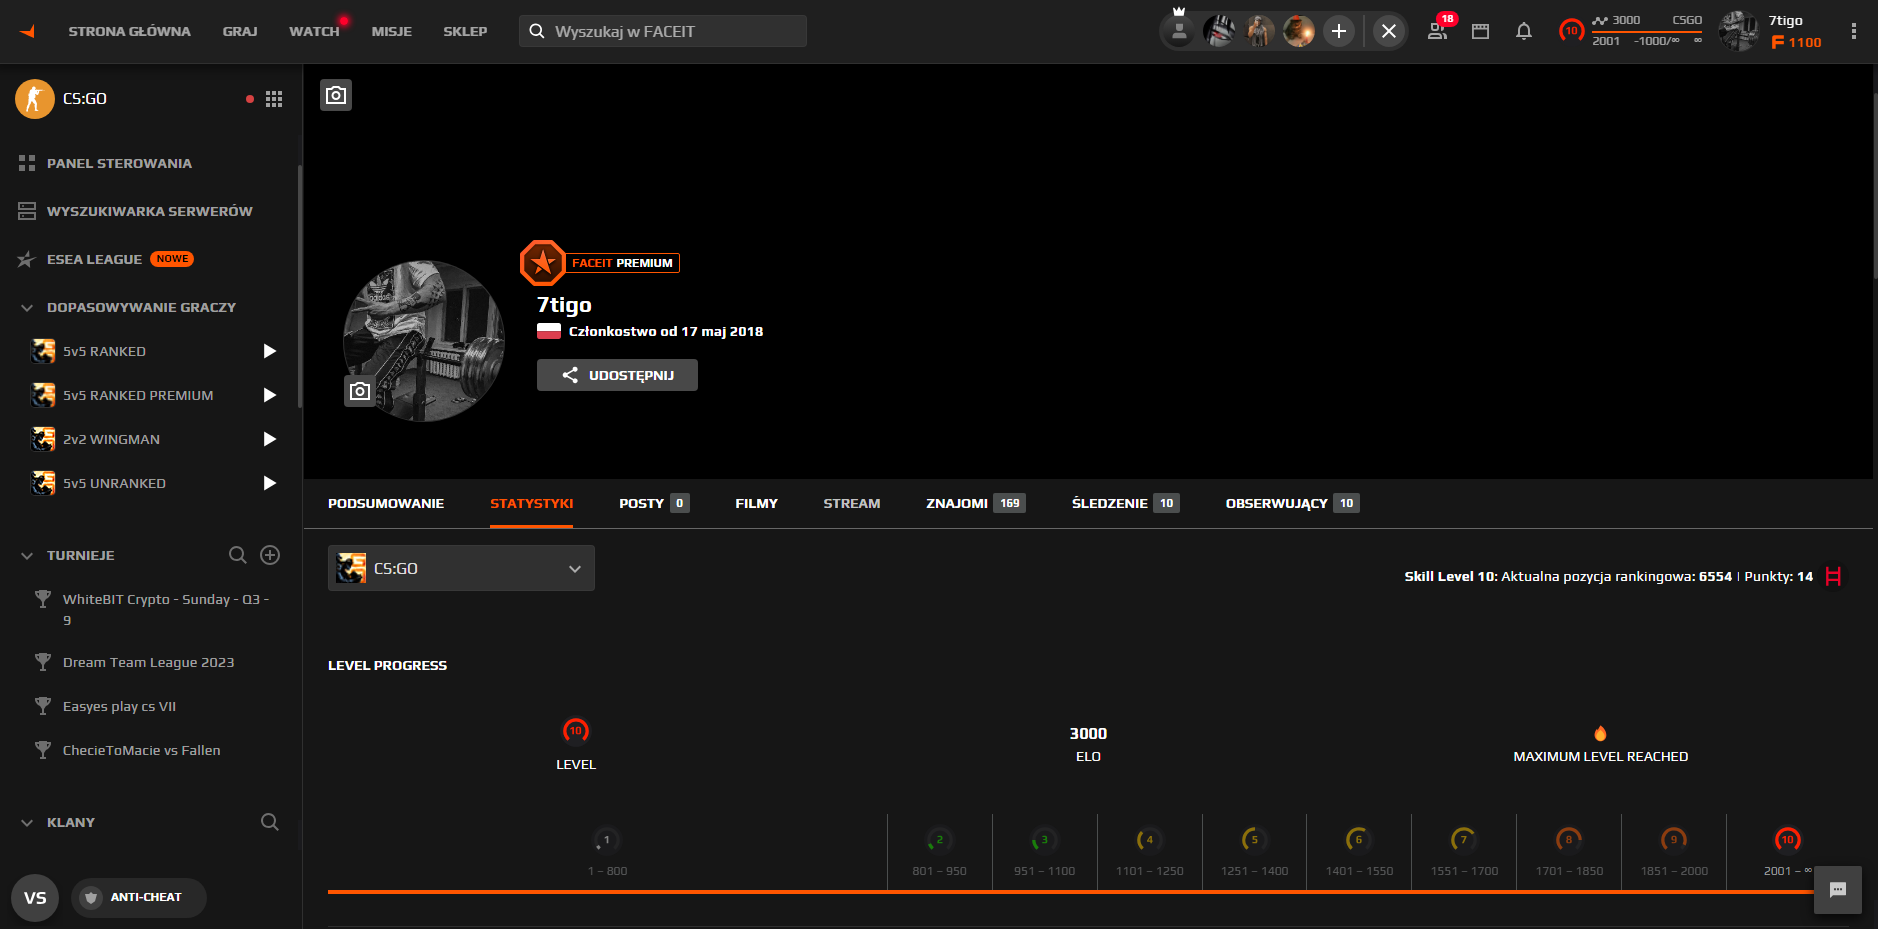The image size is (1878, 929).
Task: Switch to the PODSUMOWANIE tab
Action: pyautogui.click(x=386, y=503)
